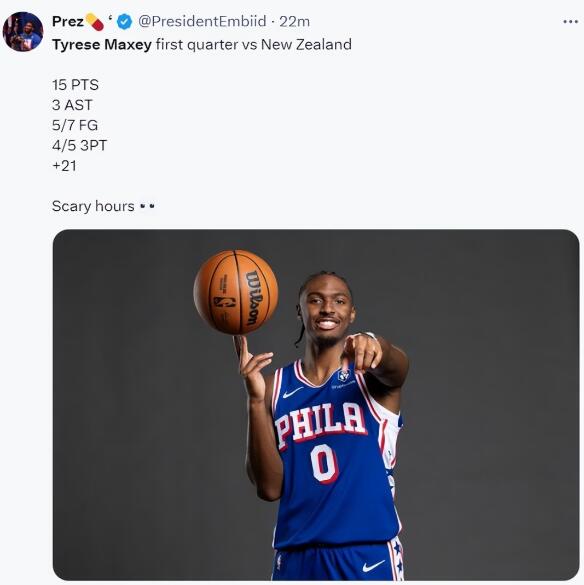Click the Scary hours text
Viewport: 584px width, 585px height.
pos(93,206)
